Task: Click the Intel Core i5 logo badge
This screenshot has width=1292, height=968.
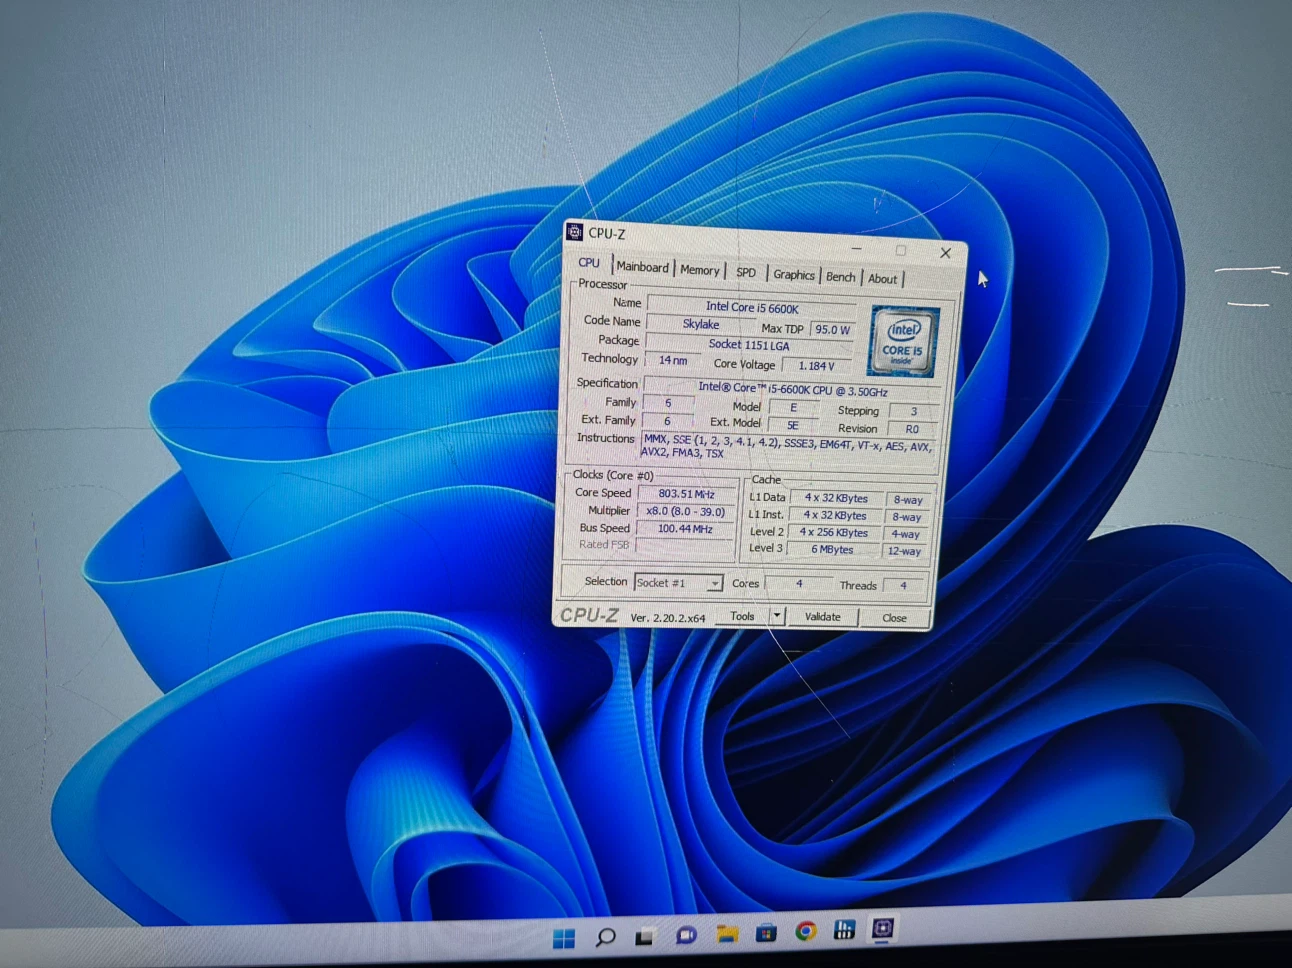Action: coord(903,342)
